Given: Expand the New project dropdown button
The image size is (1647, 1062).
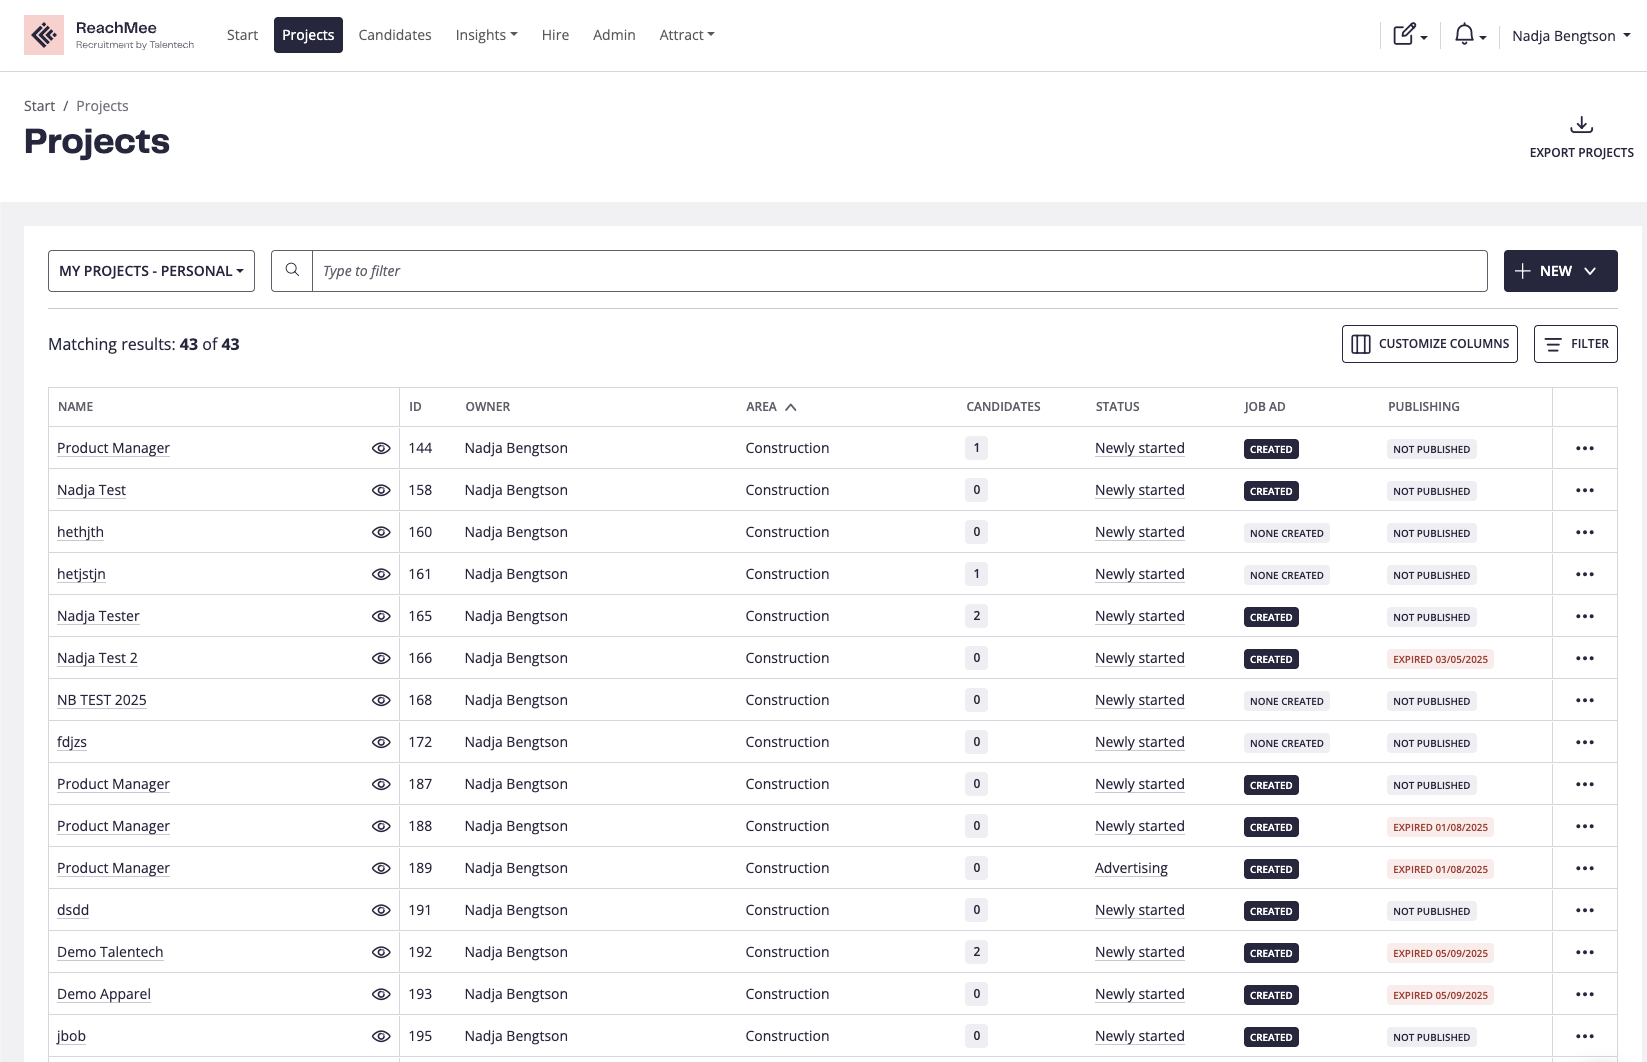Looking at the screenshot, I should pos(1560,271).
